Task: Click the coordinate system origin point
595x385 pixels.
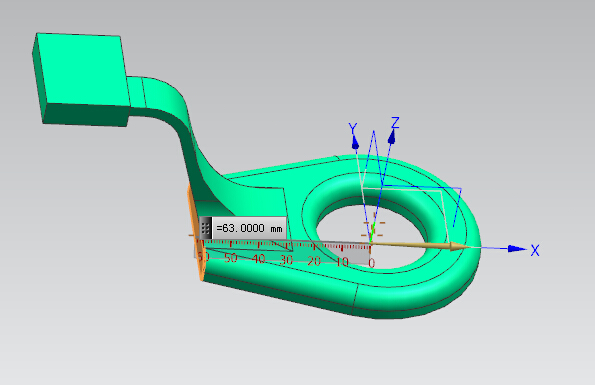Action: [x=371, y=242]
